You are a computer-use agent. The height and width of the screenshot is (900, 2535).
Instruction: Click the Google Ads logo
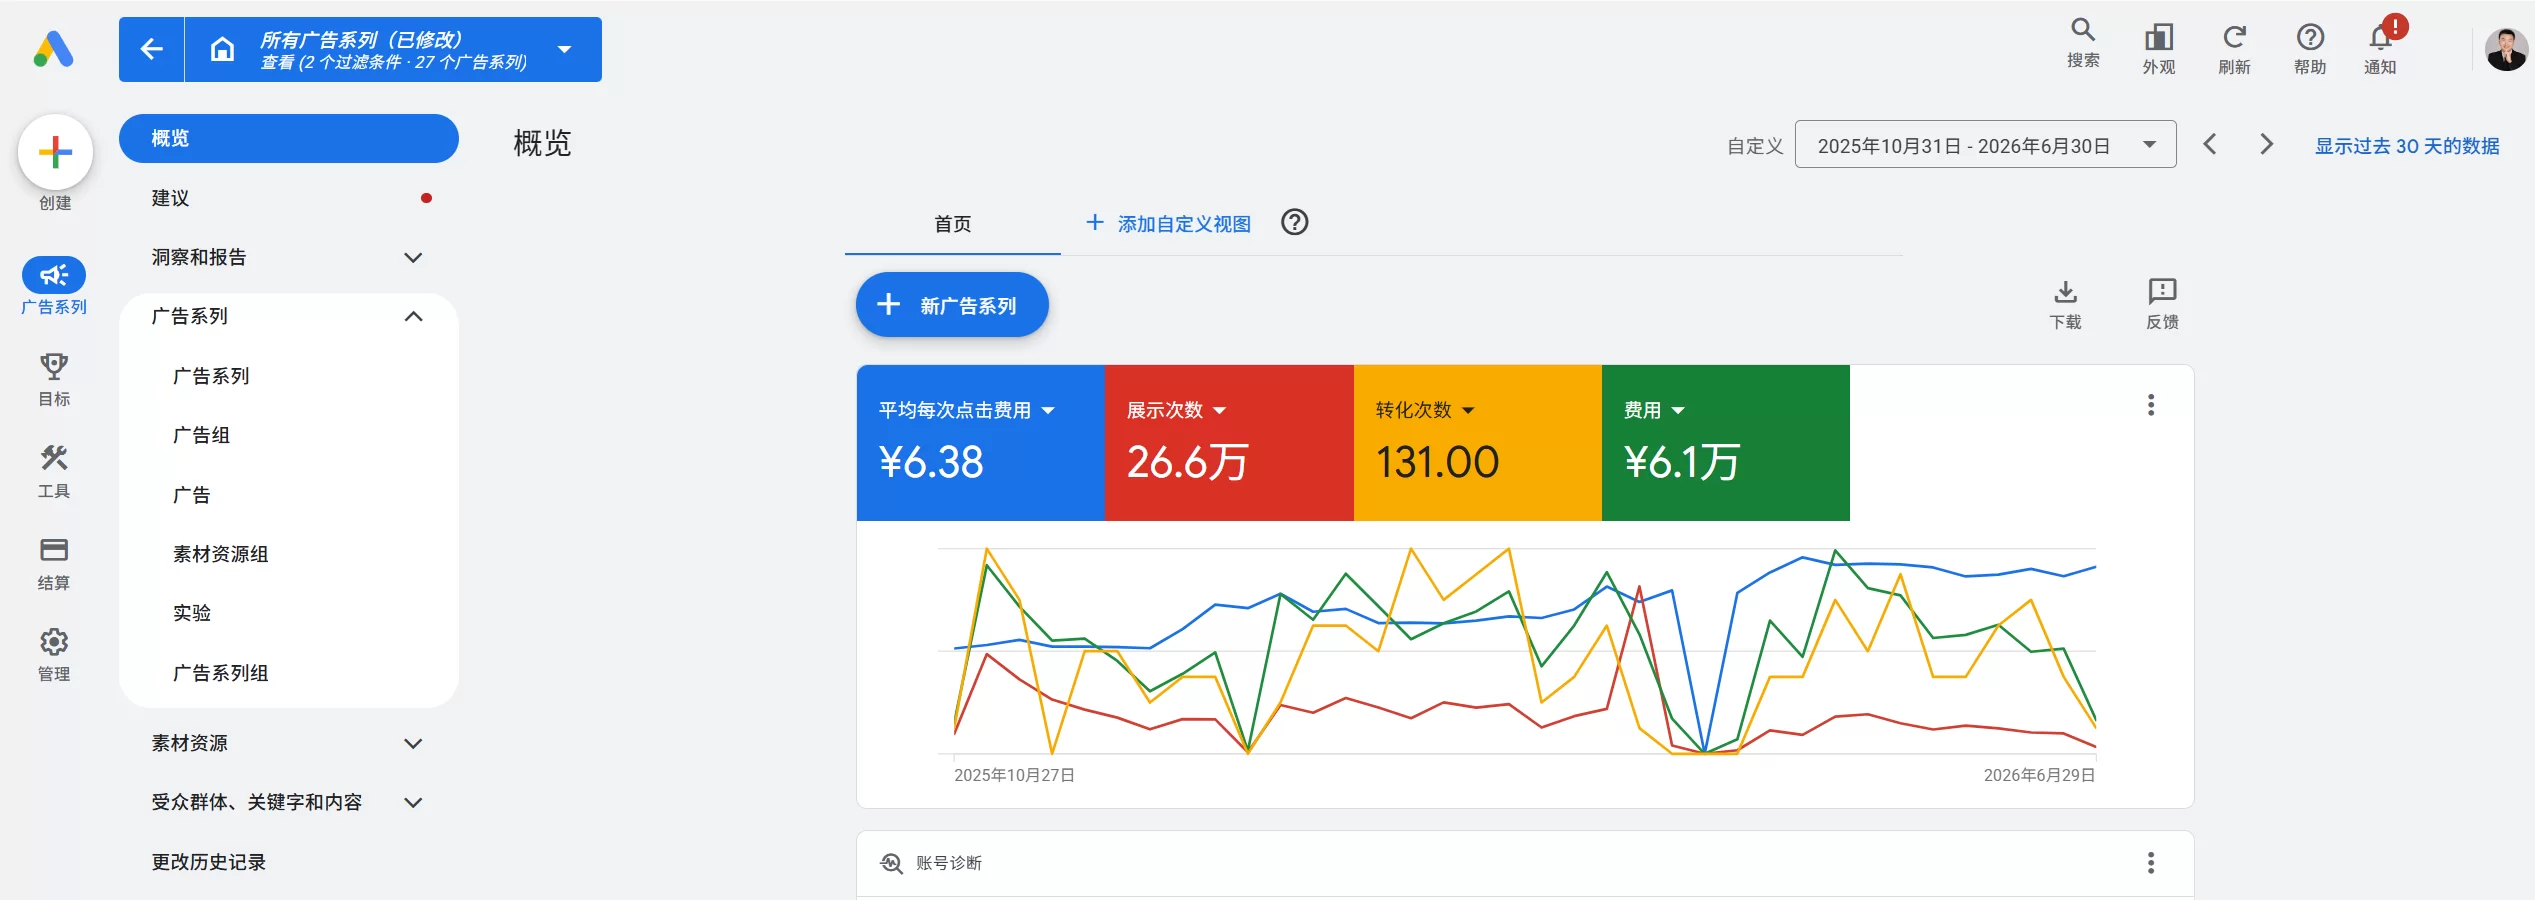pos(54,49)
